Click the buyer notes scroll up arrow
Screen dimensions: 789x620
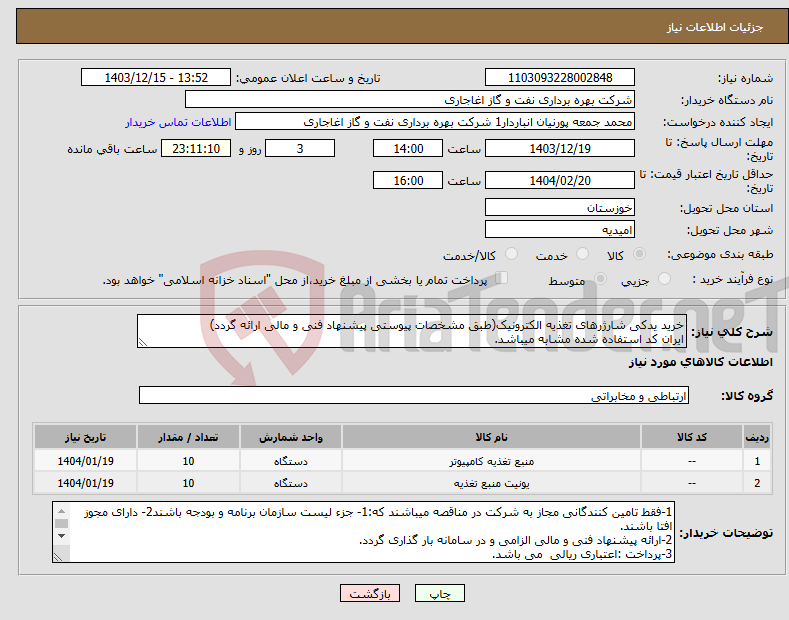click(61, 511)
